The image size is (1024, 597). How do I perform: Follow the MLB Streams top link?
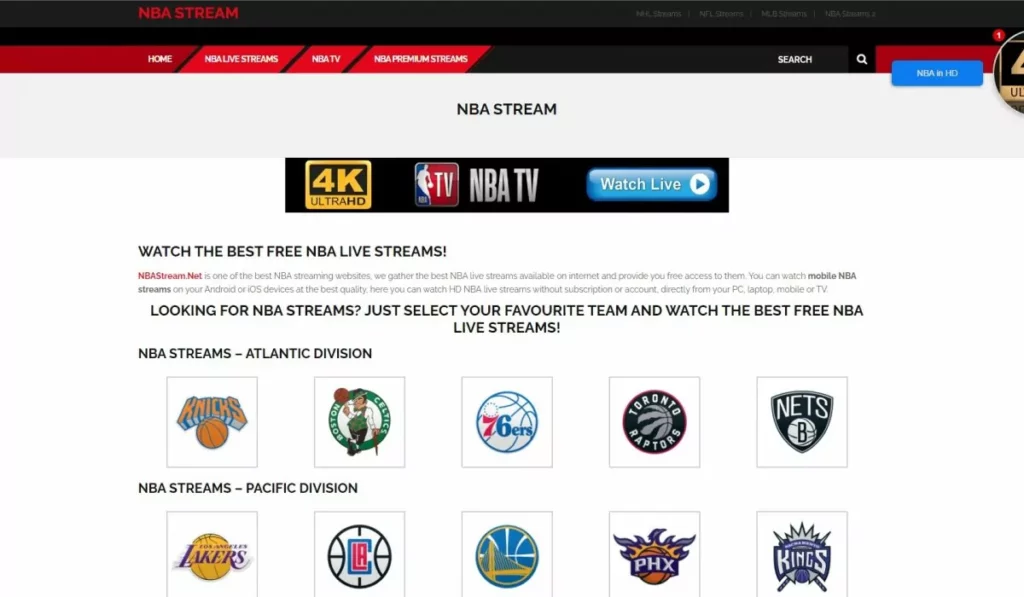[x=784, y=14]
